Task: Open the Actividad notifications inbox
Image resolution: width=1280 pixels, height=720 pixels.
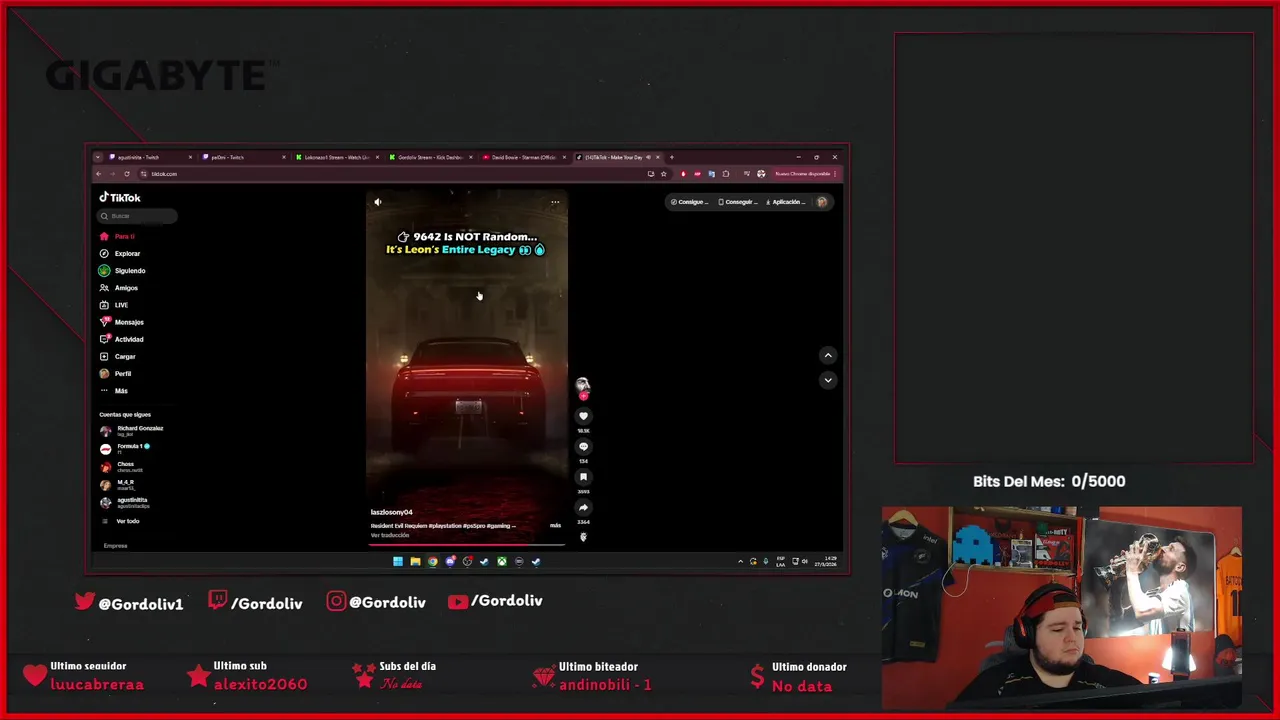Action: (x=122, y=339)
